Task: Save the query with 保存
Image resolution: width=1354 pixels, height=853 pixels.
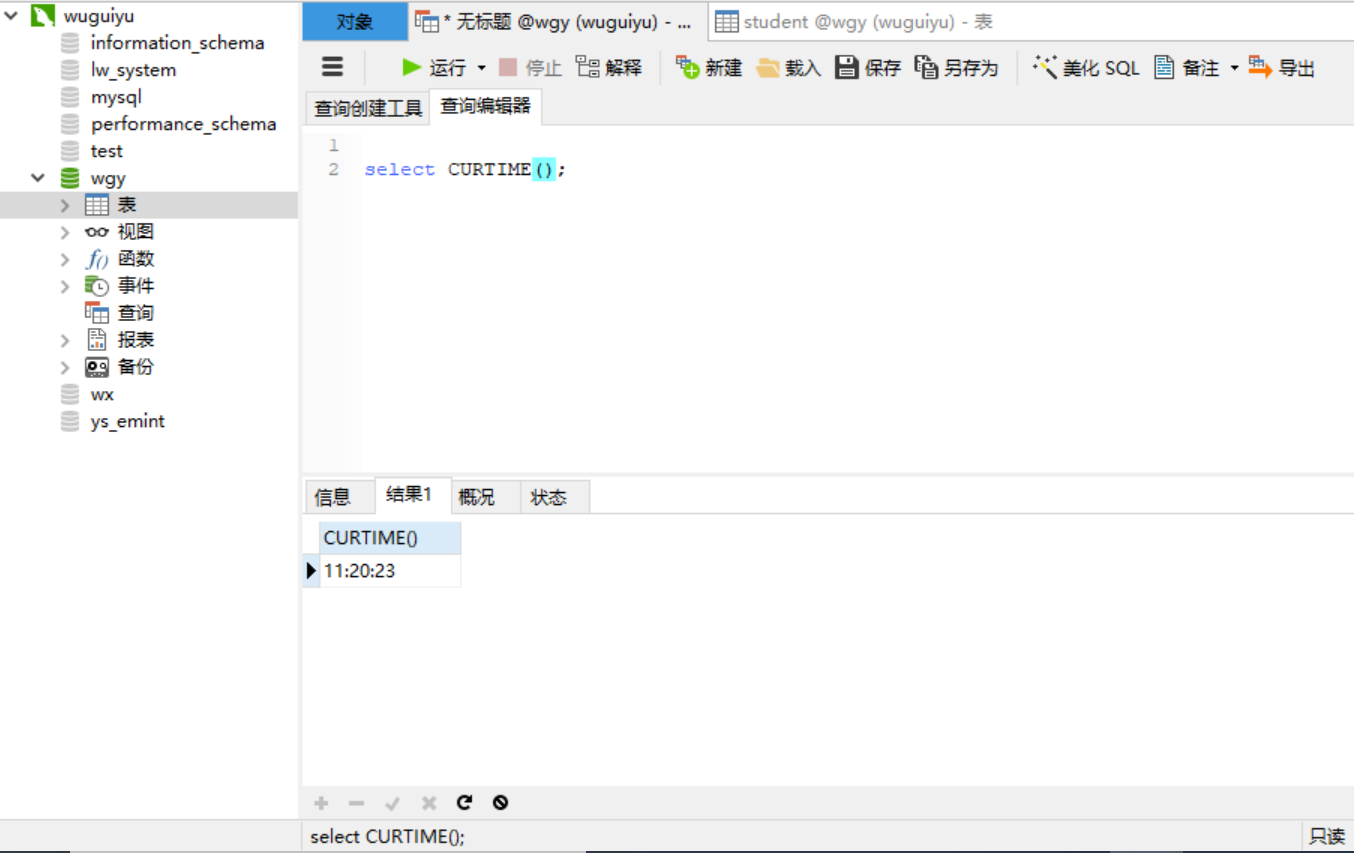Action: click(868, 67)
